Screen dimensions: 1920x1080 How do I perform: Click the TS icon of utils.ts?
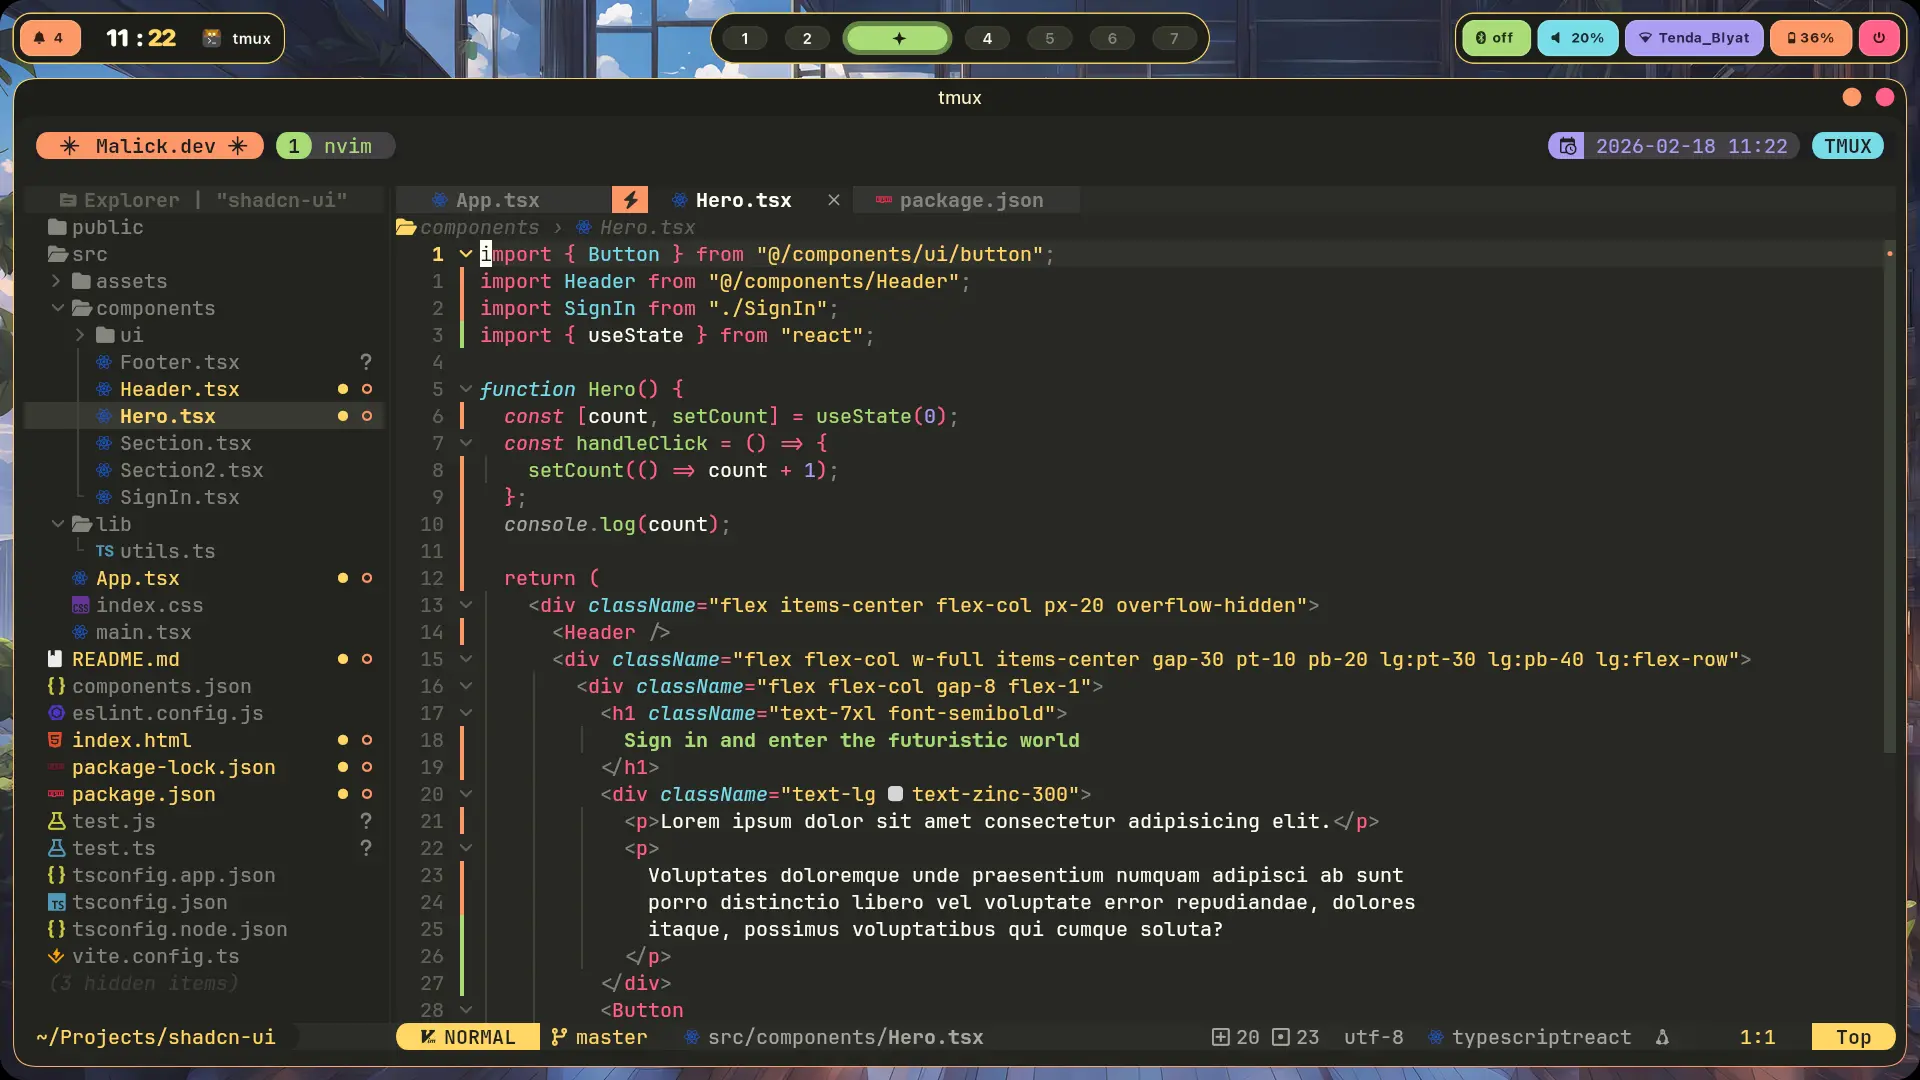104,551
